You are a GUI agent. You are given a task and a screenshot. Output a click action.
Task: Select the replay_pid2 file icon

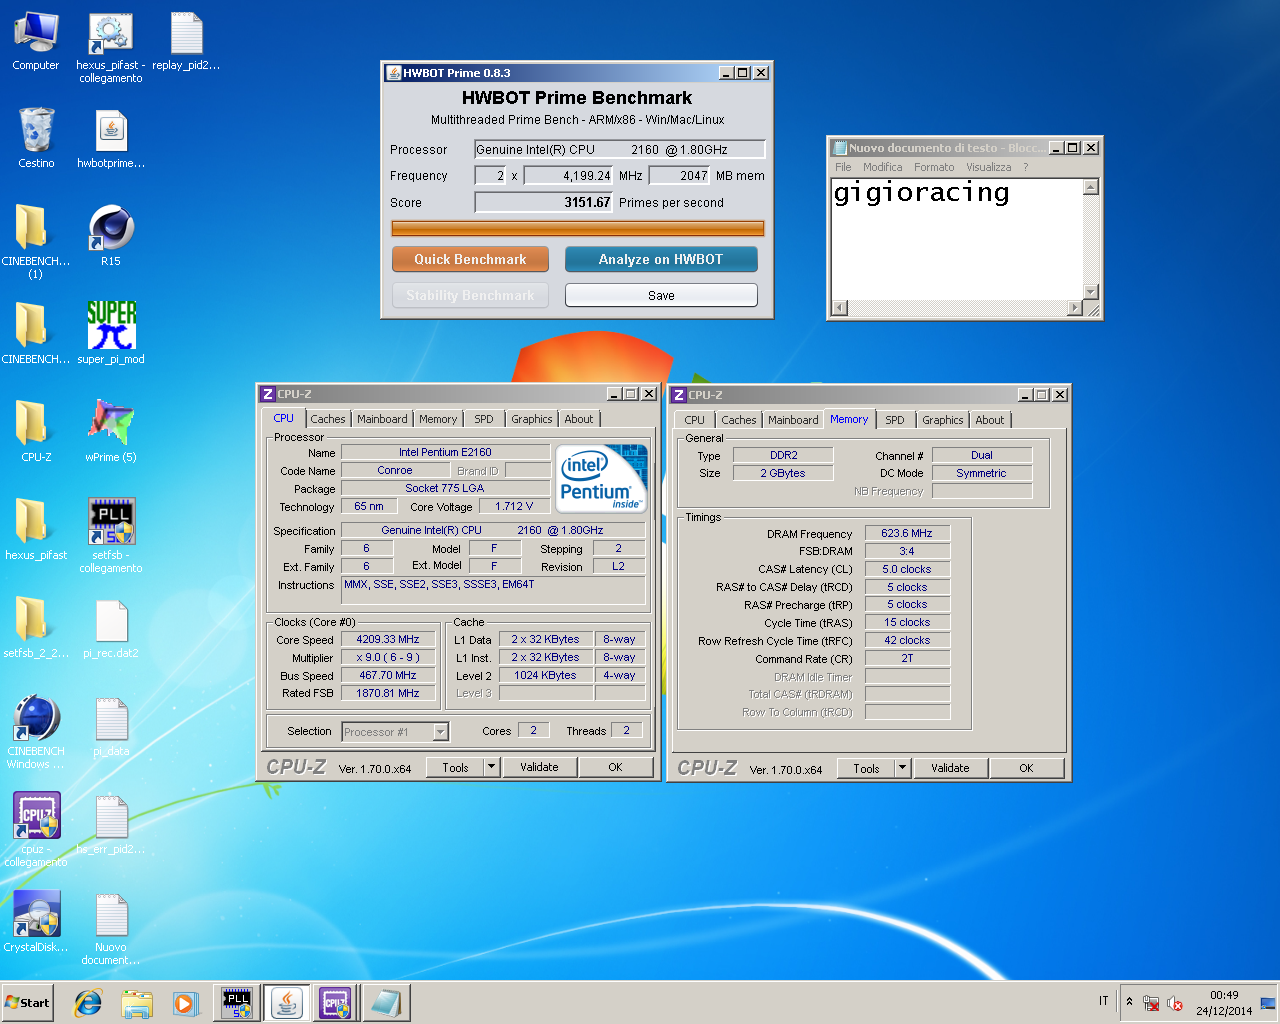tap(186, 42)
